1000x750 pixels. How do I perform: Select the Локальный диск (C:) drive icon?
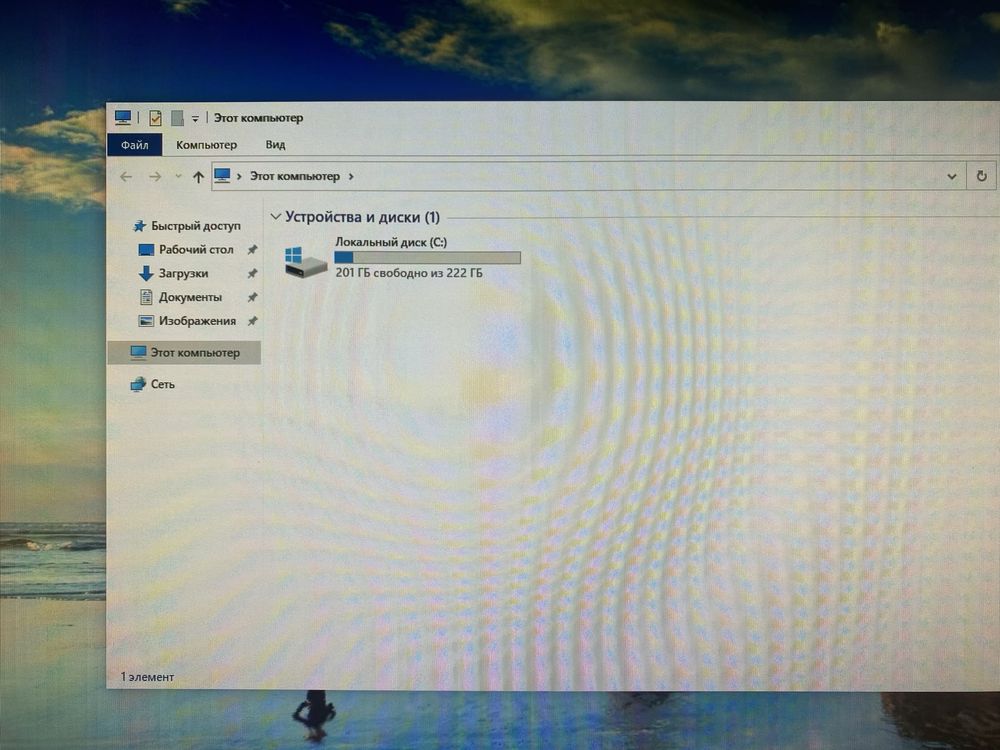305,261
